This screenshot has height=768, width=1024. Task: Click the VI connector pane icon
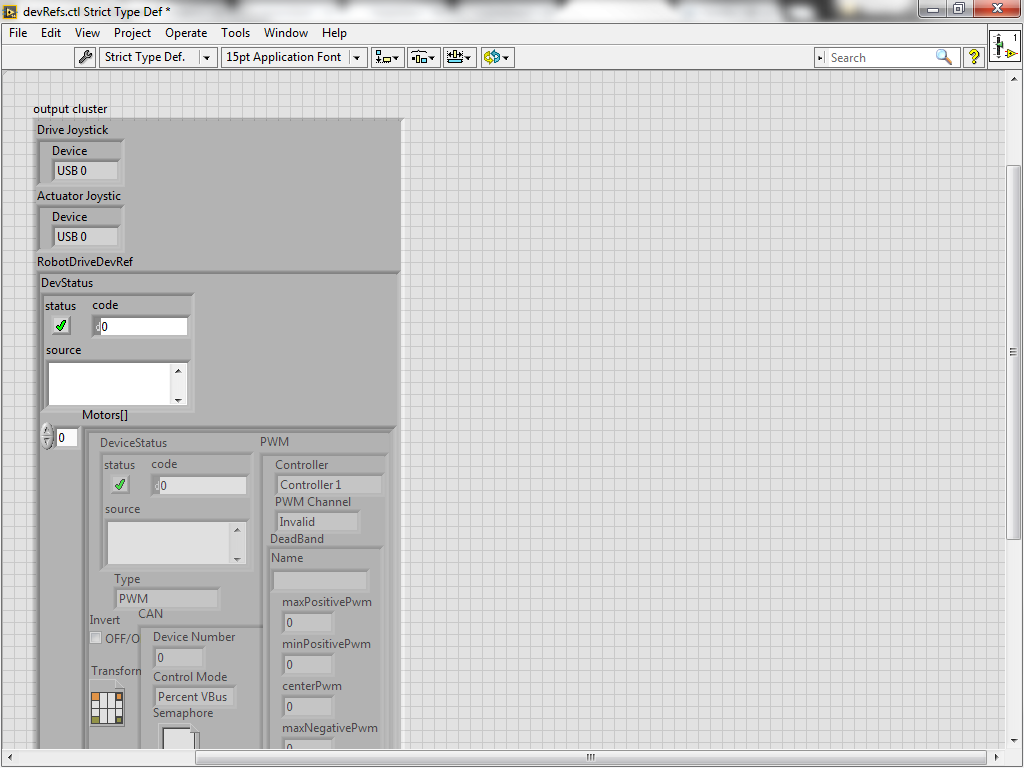(x=1004, y=46)
